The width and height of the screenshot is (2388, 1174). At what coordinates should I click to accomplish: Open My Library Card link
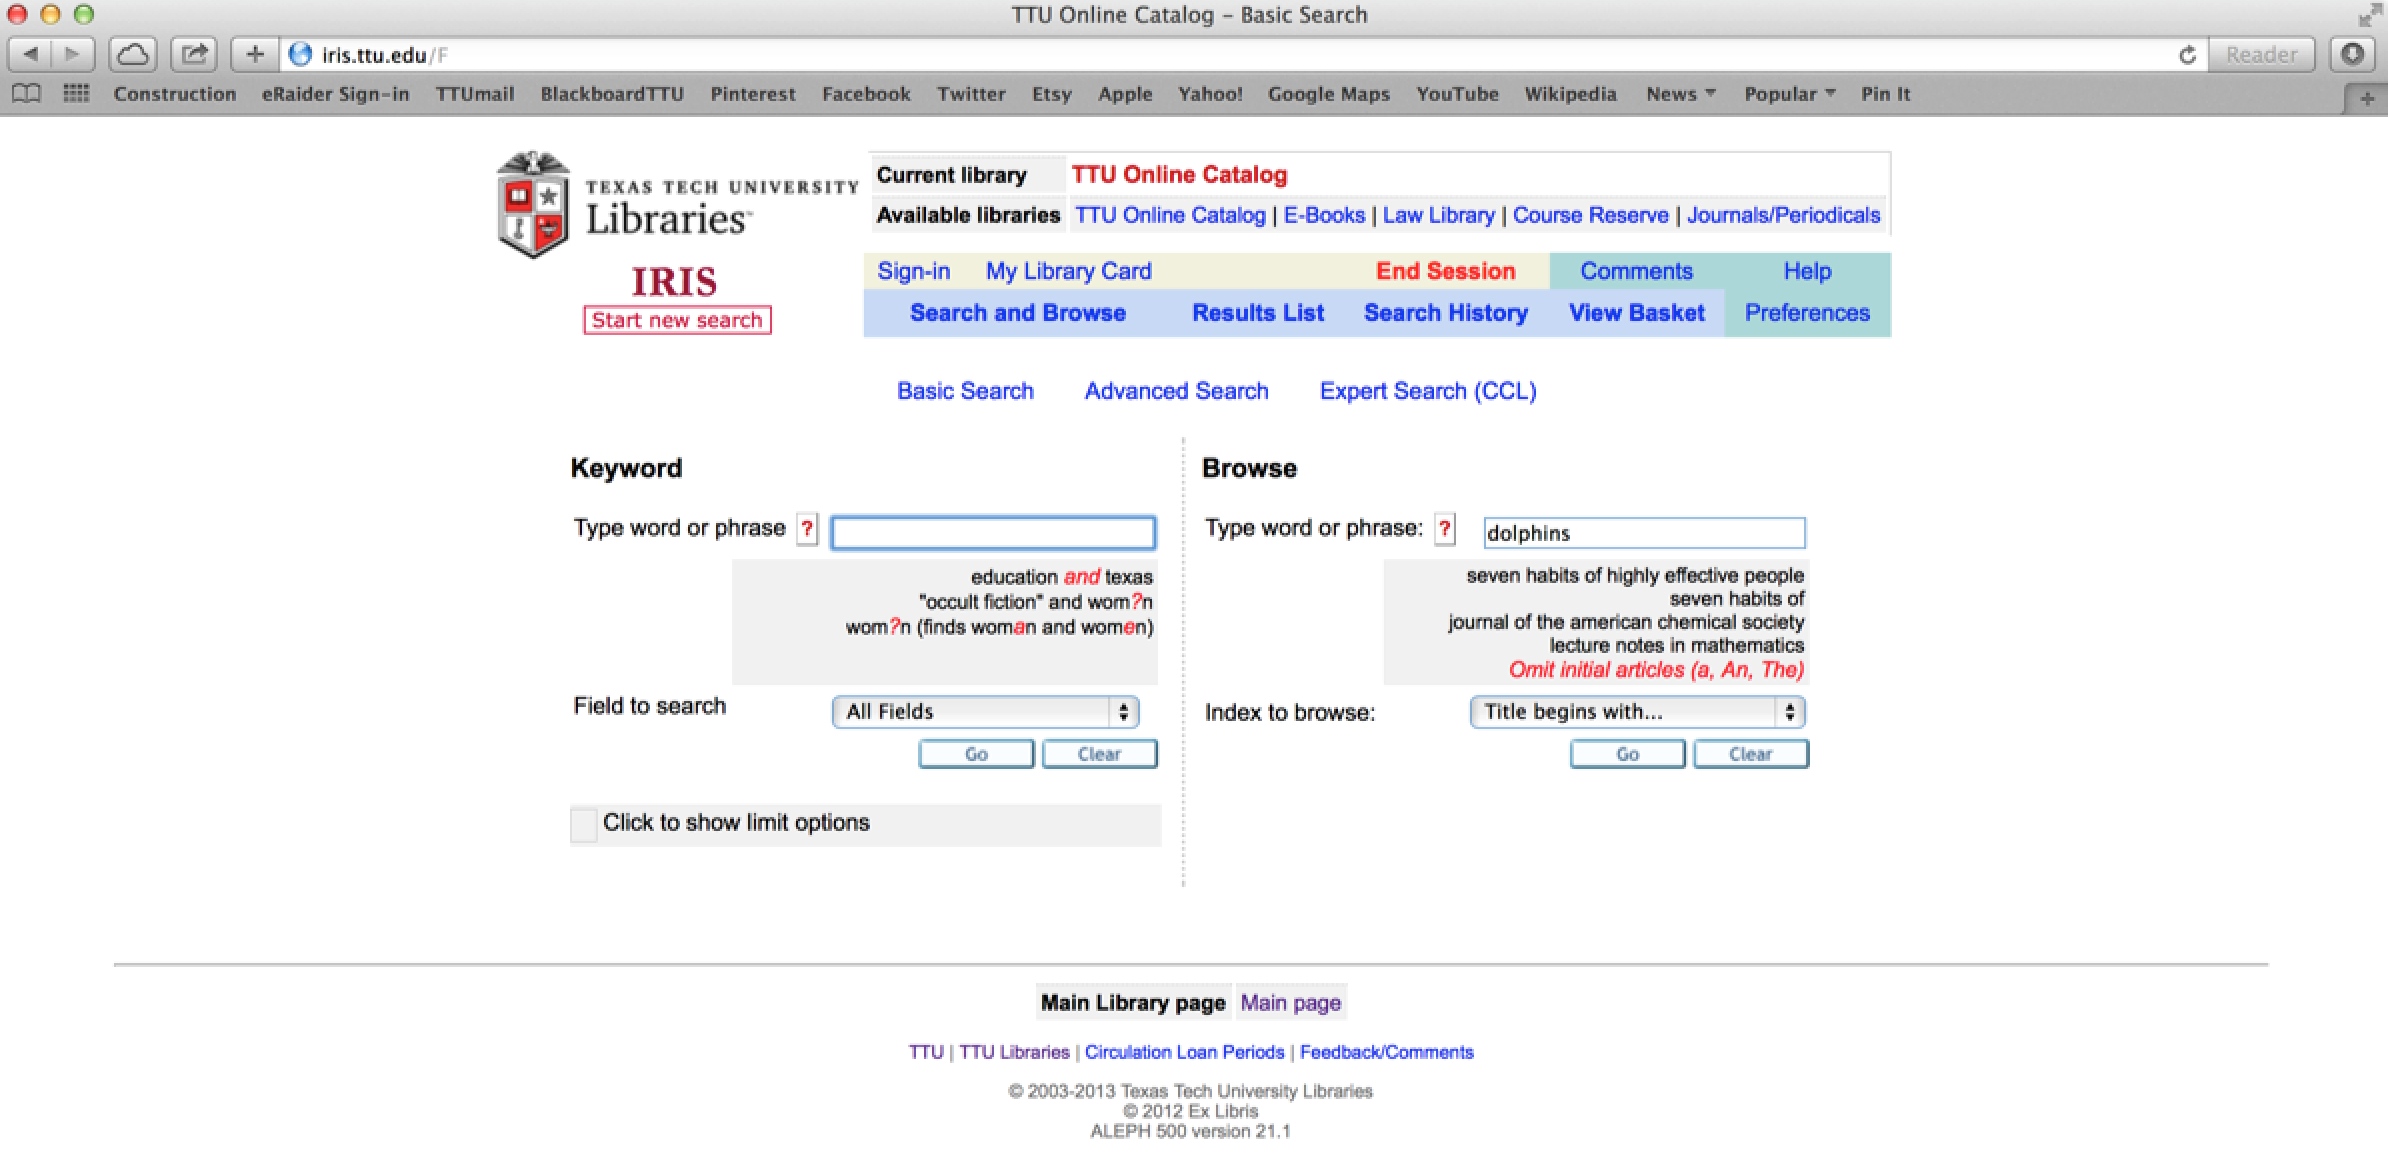pos(1068,271)
